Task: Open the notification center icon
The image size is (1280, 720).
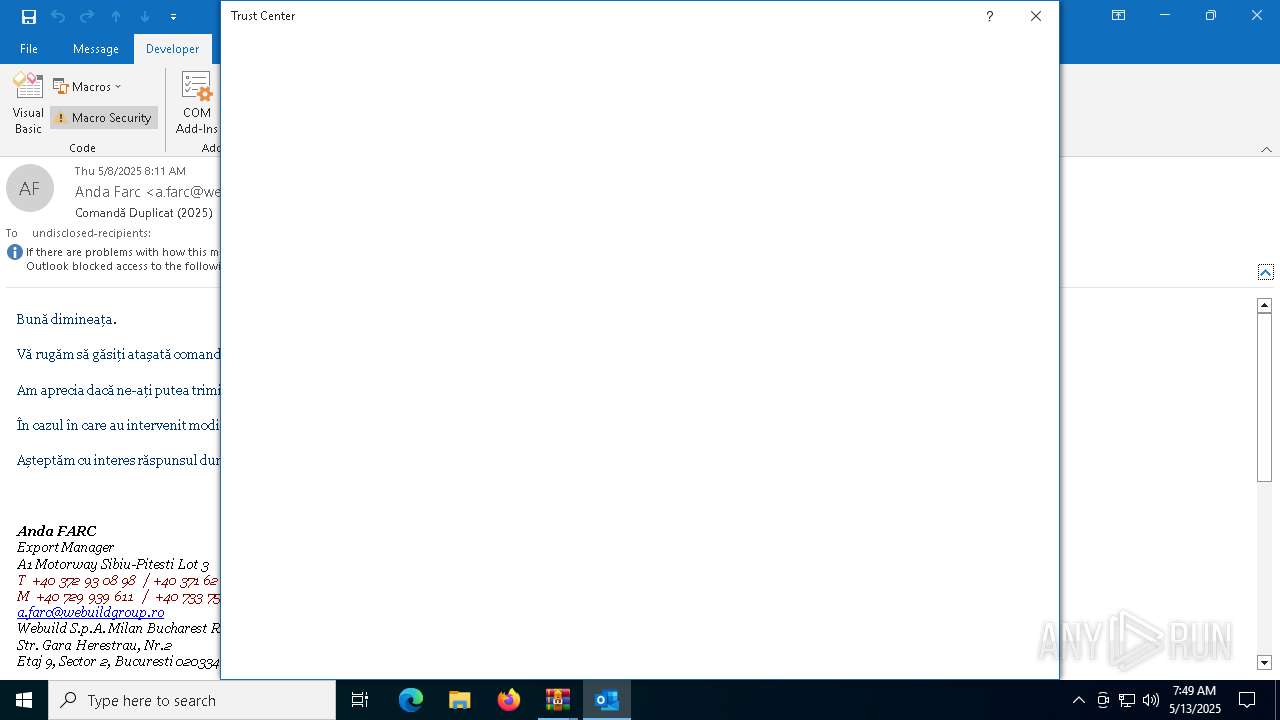Action: click(x=1247, y=700)
